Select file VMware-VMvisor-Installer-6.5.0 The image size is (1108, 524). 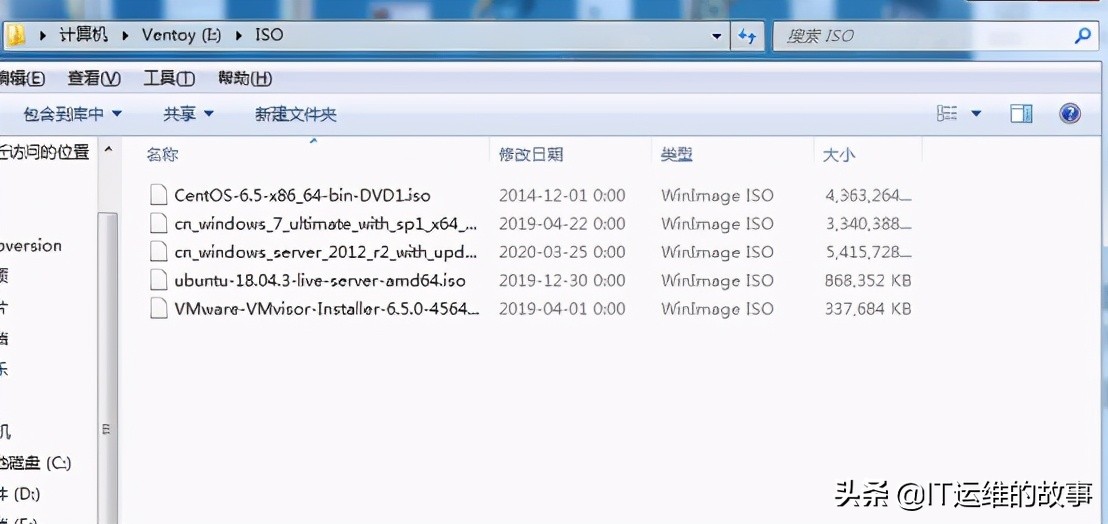tap(326, 309)
